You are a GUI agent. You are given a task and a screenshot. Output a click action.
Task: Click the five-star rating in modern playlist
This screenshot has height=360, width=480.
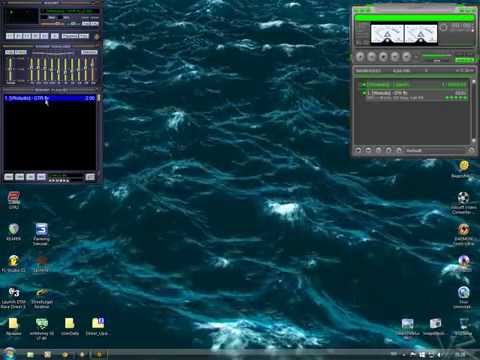pos(457,98)
